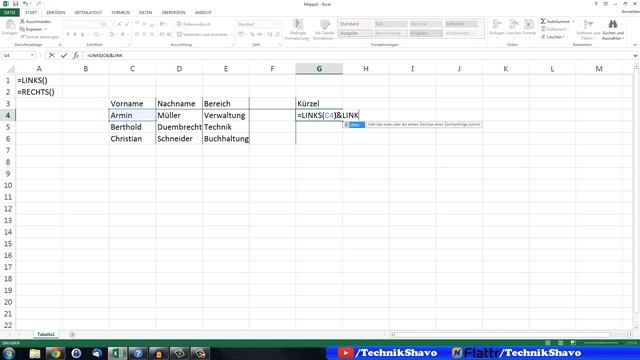The width and height of the screenshot is (640, 360).
Task: Click cell containing Müller
Action: point(179,115)
